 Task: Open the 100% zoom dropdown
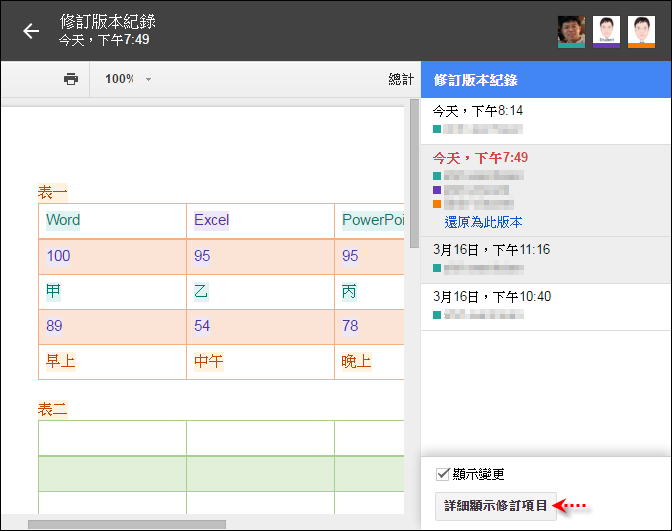(128, 79)
